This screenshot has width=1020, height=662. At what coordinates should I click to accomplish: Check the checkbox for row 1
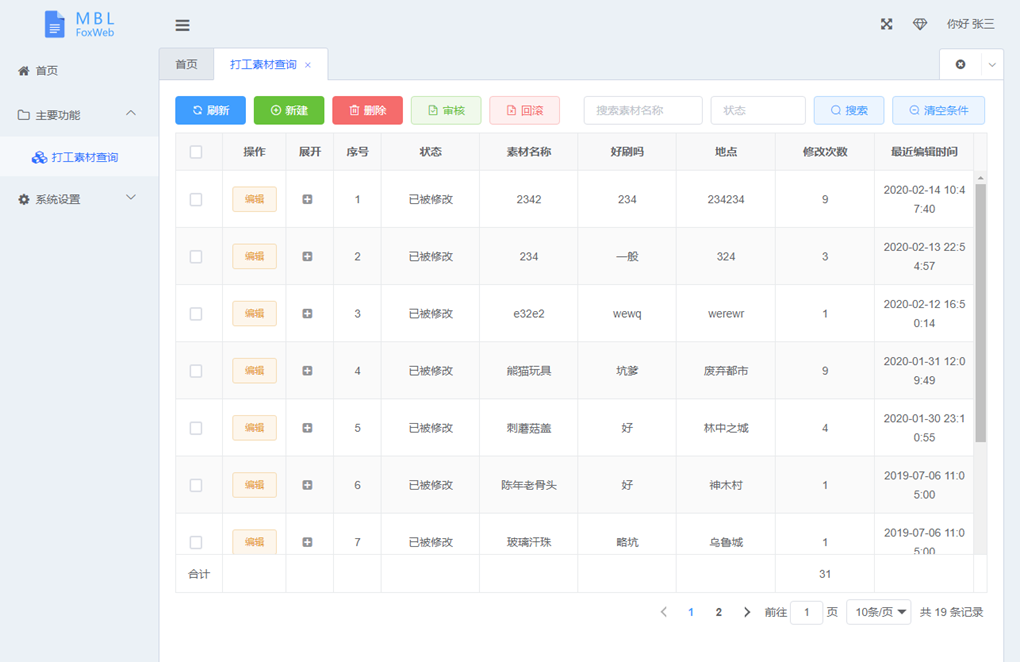coord(196,200)
